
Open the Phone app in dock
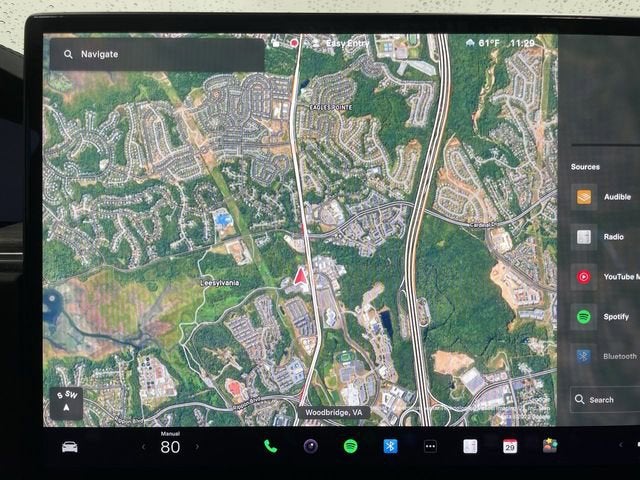click(270, 446)
